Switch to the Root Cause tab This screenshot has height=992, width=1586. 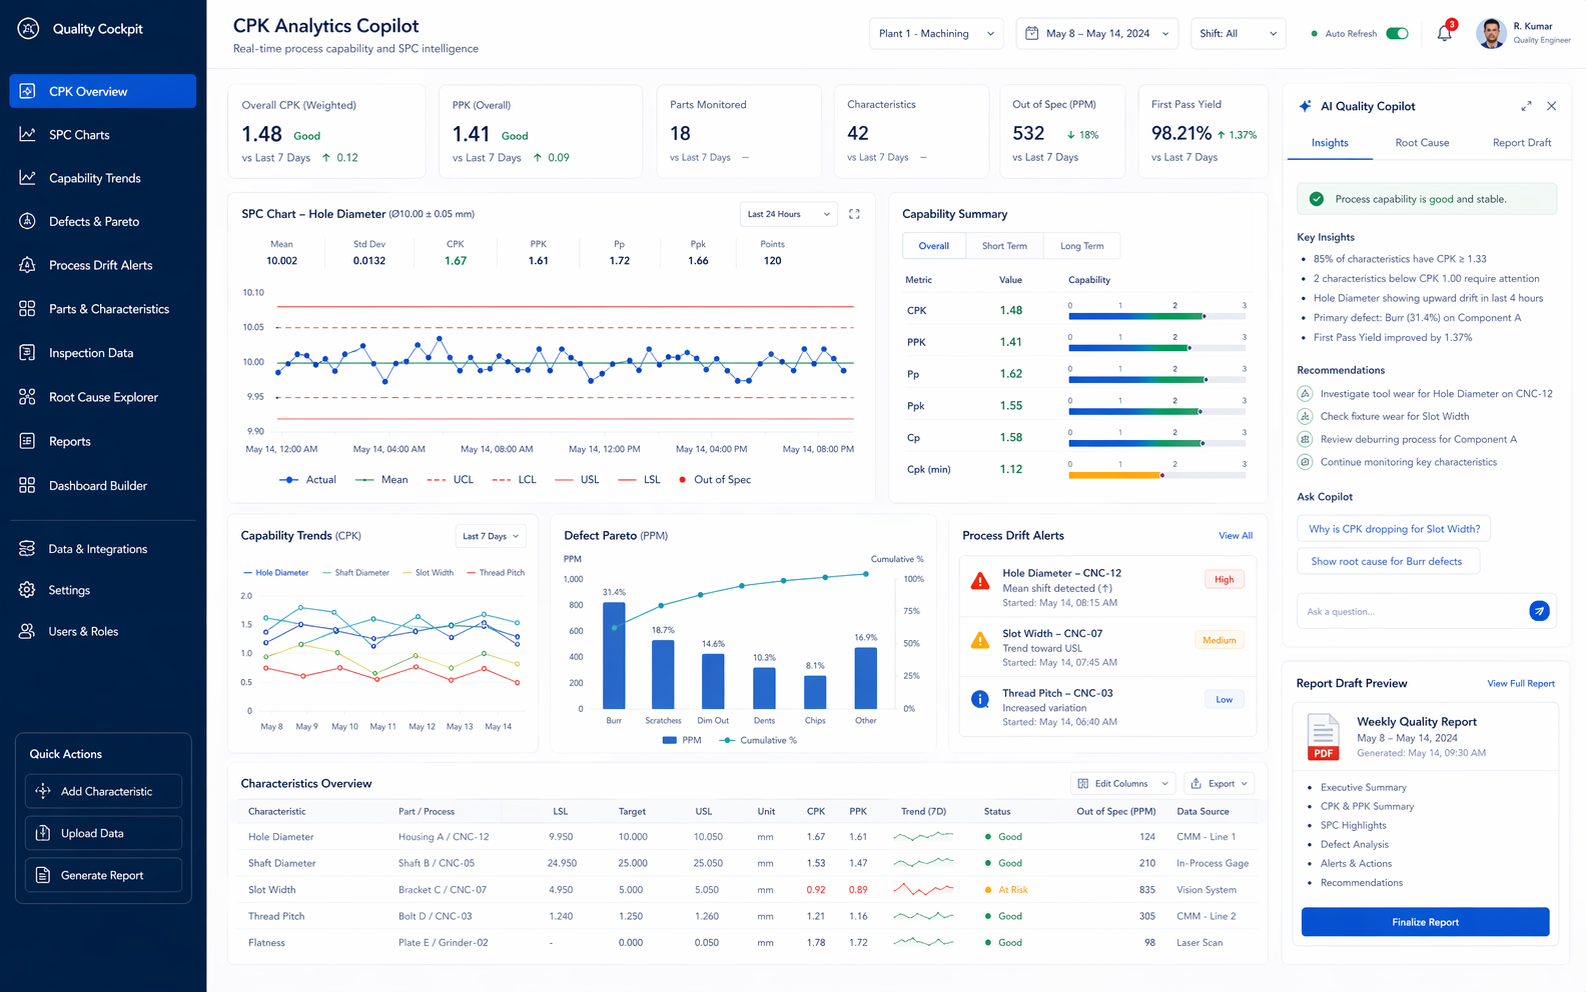click(1422, 143)
